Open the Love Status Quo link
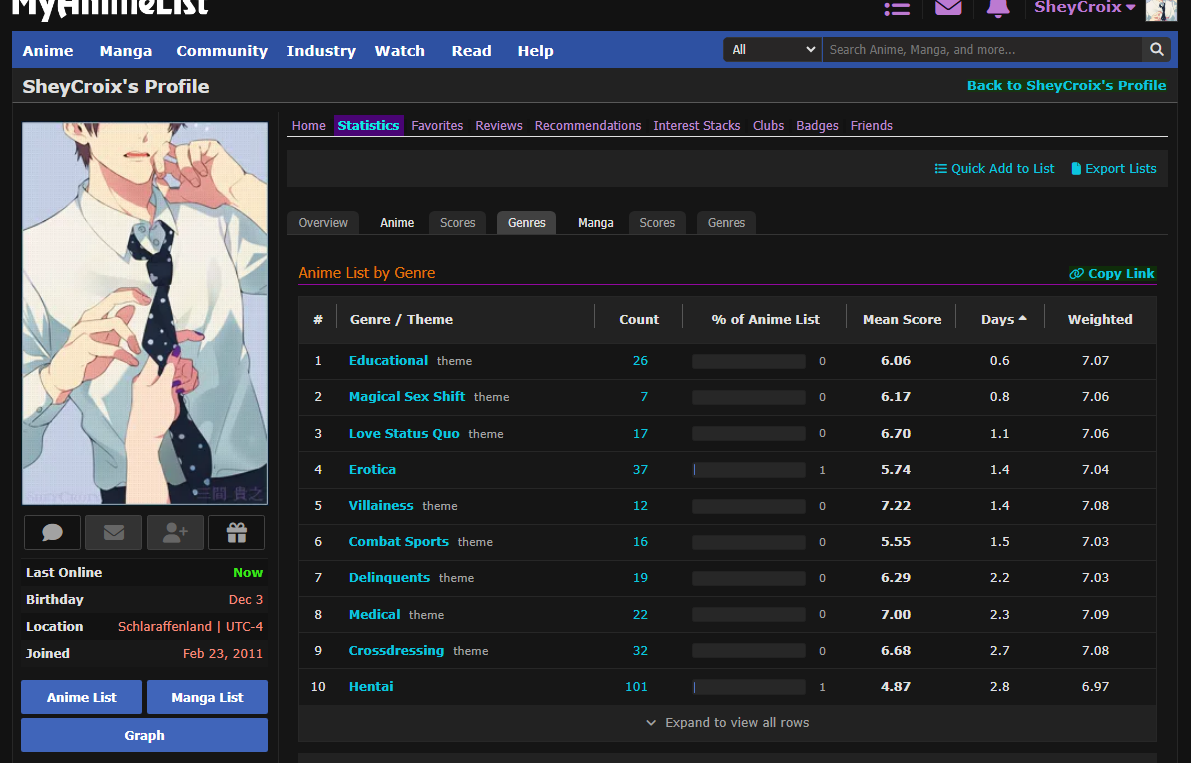 (x=404, y=434)
